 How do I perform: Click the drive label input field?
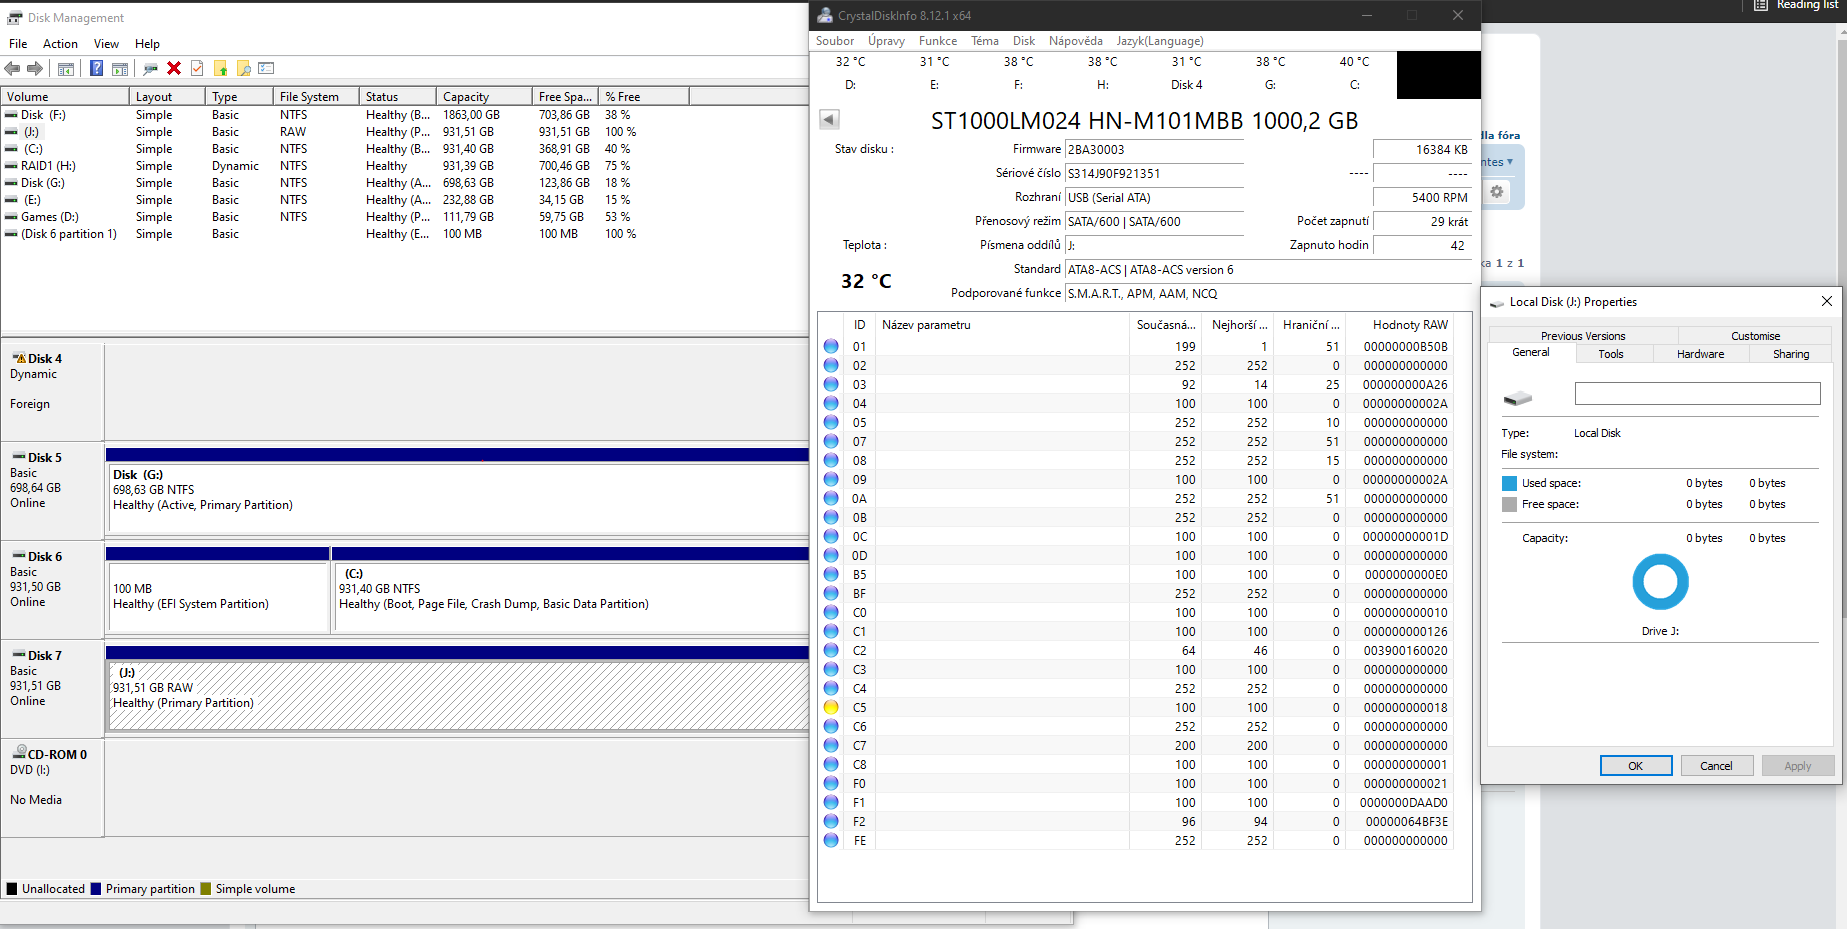(x=1697, y=393)
